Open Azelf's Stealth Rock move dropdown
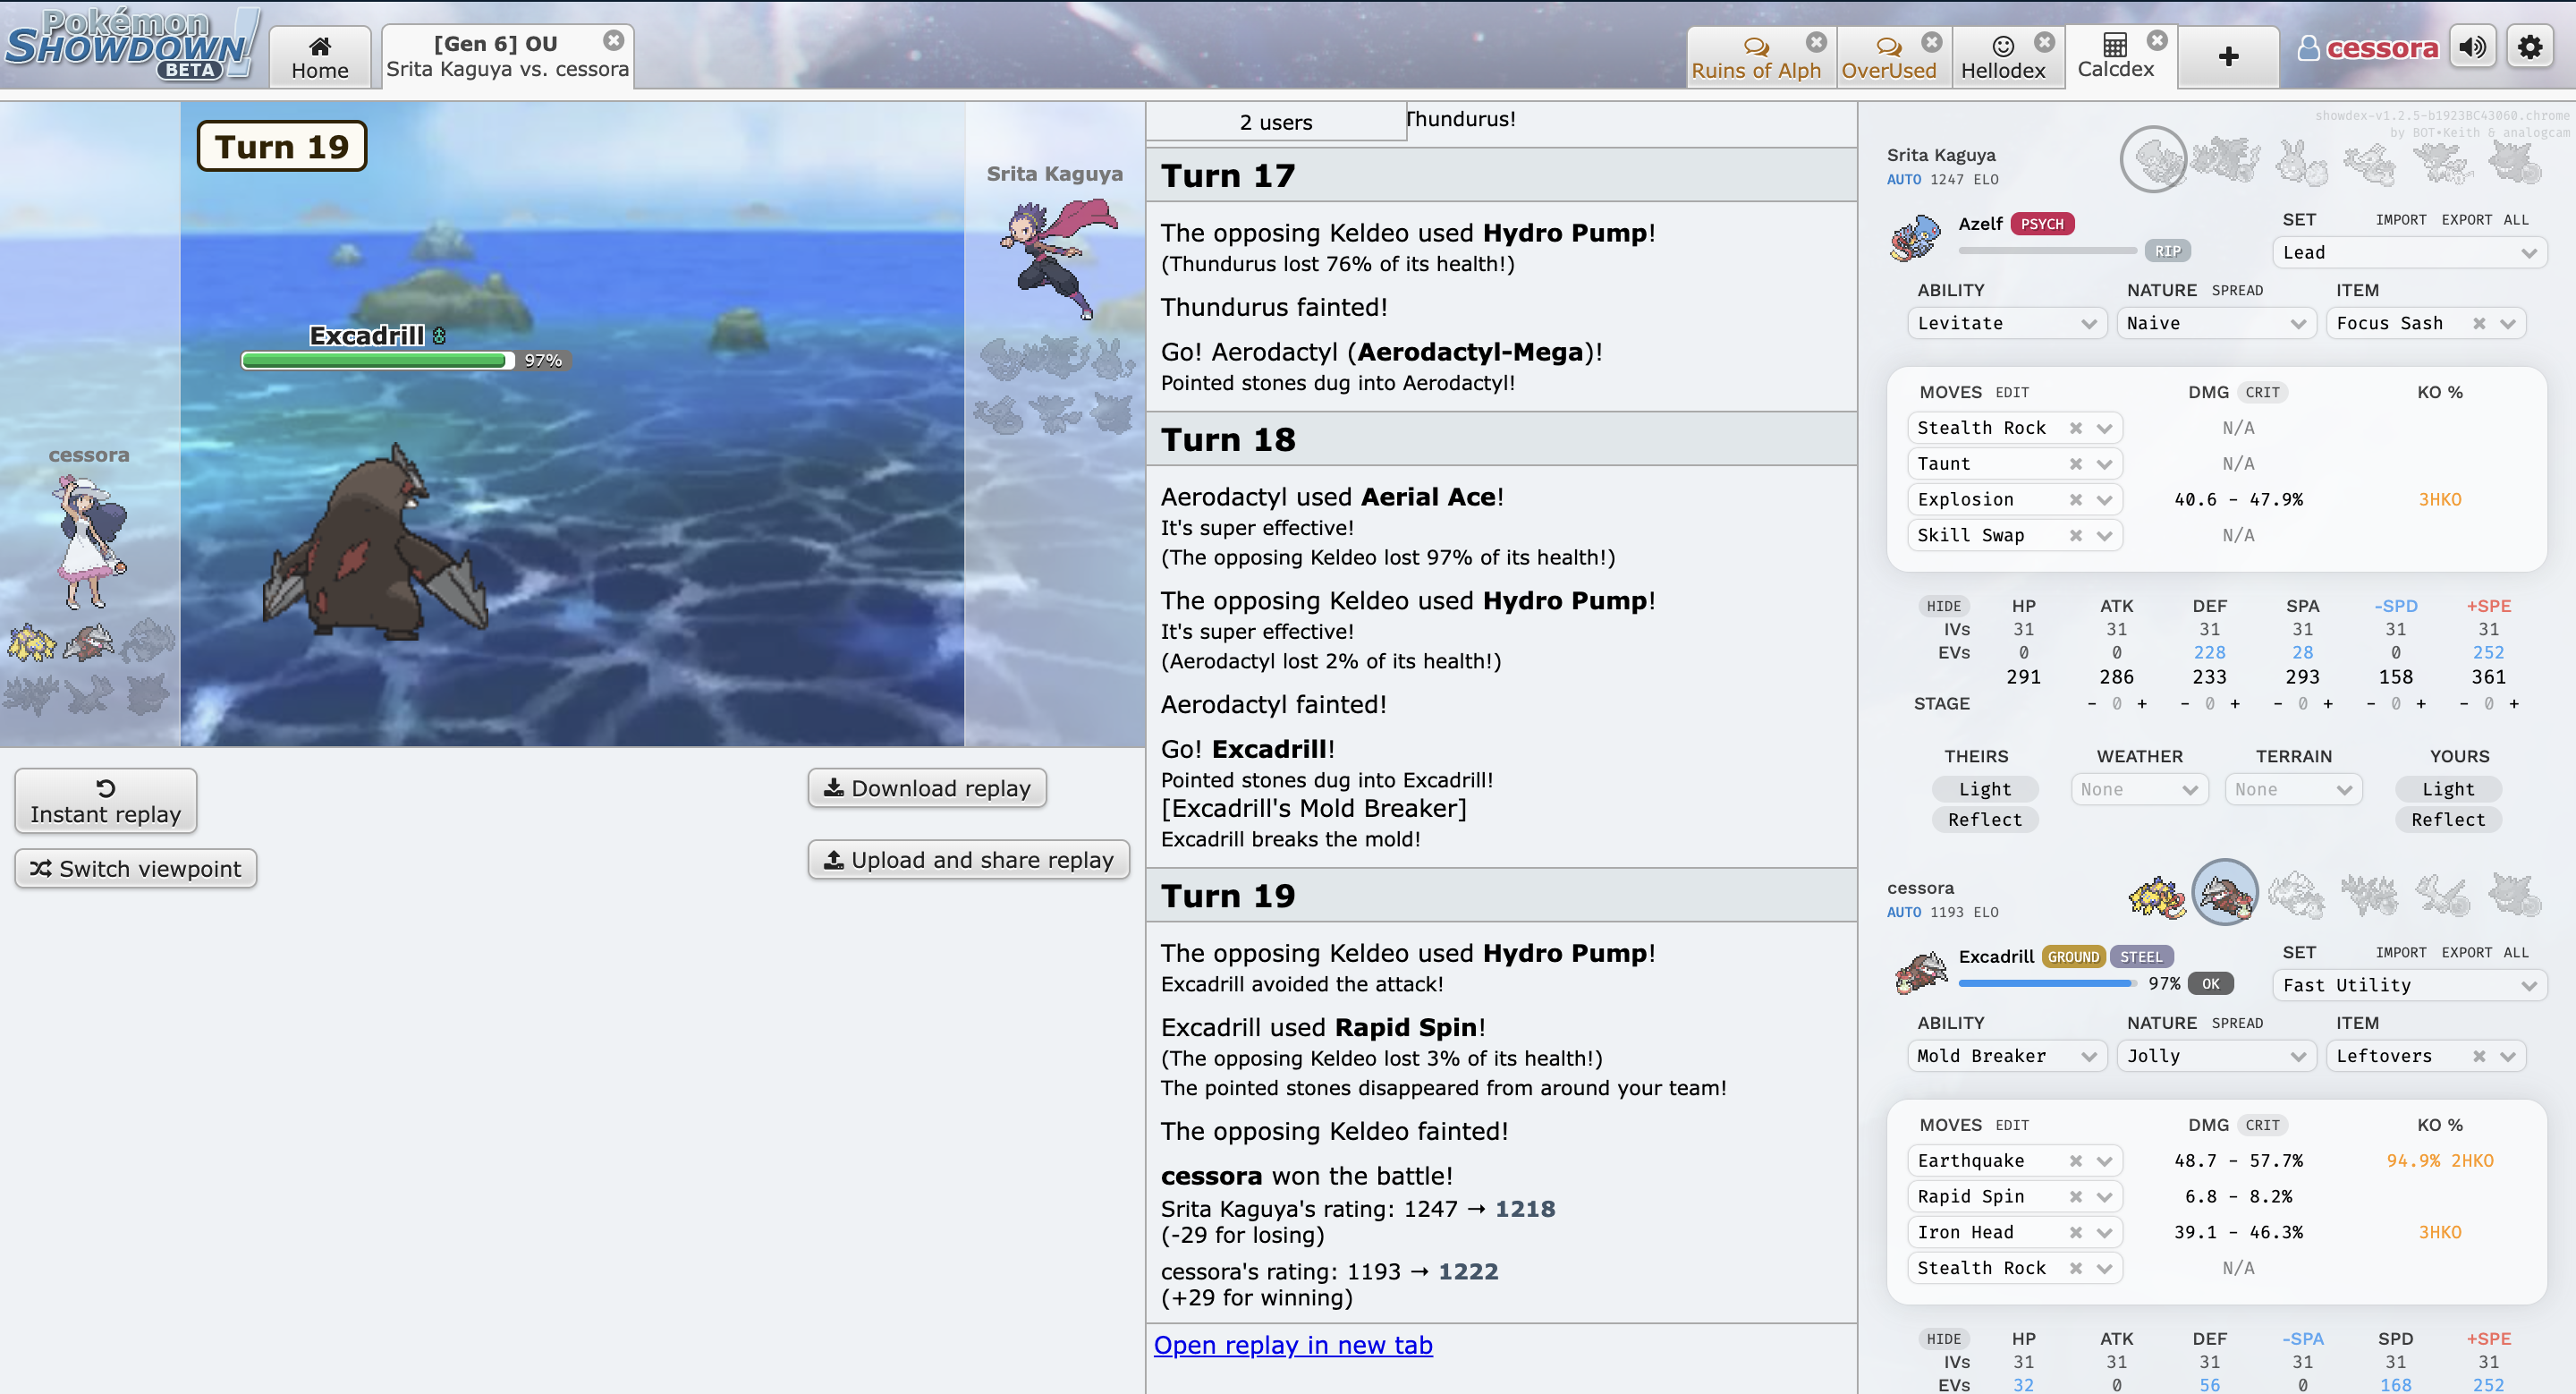The height and width of the screenshot is (1394, 2576). [2105, 428]
